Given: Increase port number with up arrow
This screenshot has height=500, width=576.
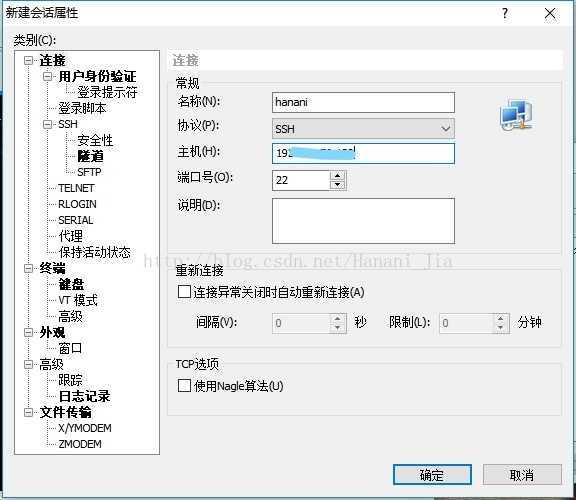Looking at the screenshot, I should pos(338,175).
